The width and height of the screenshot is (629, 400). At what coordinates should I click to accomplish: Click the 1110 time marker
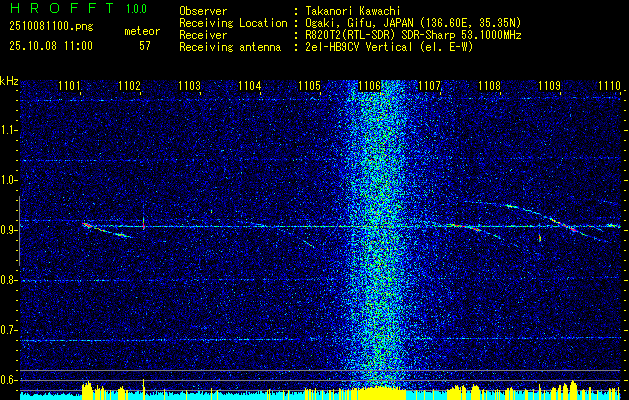(609, 86)
